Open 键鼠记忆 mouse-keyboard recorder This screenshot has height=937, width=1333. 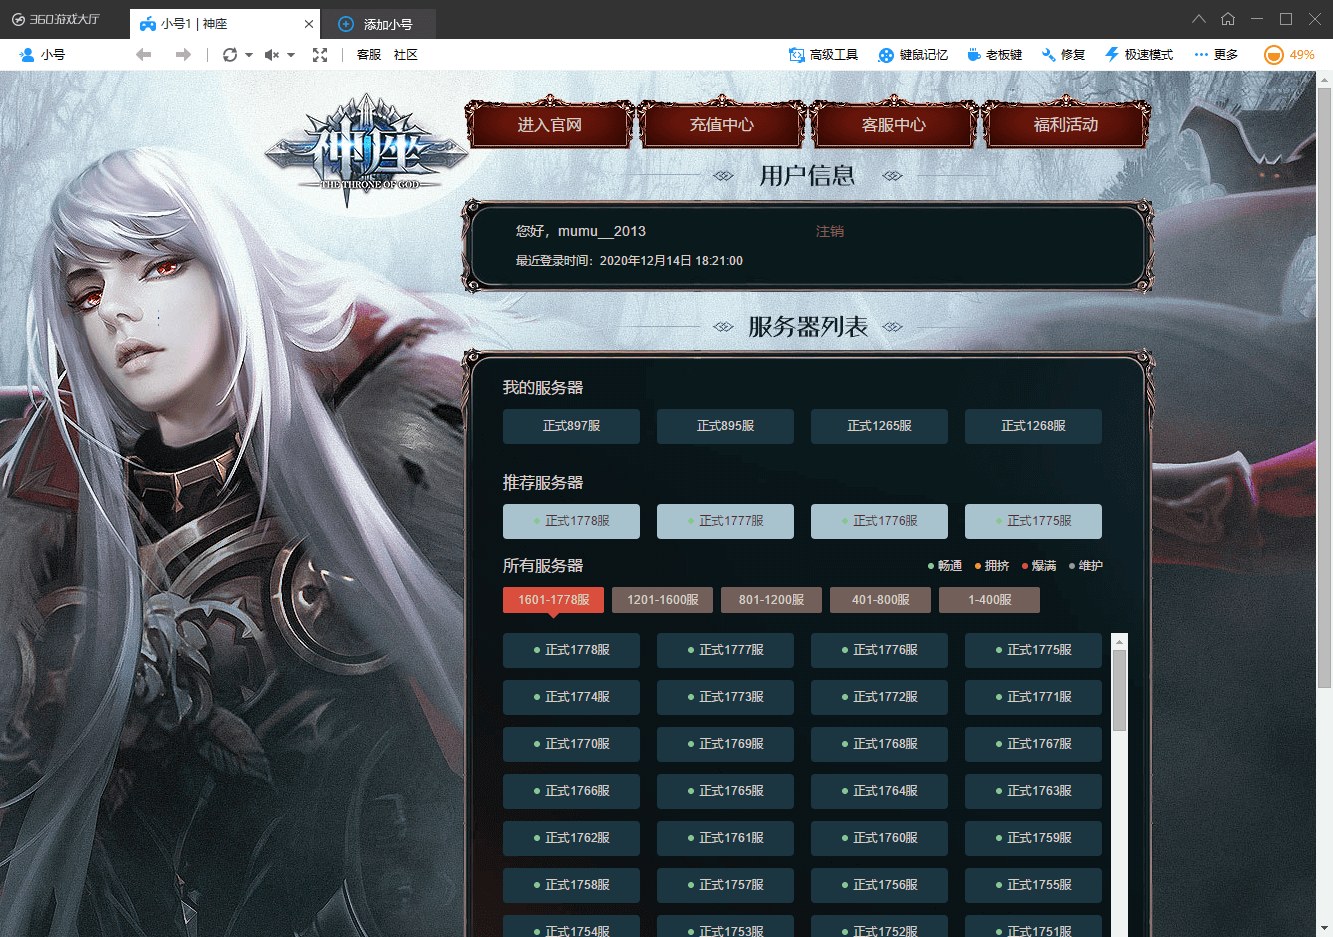pyautogui.click(x=913, y=55)
